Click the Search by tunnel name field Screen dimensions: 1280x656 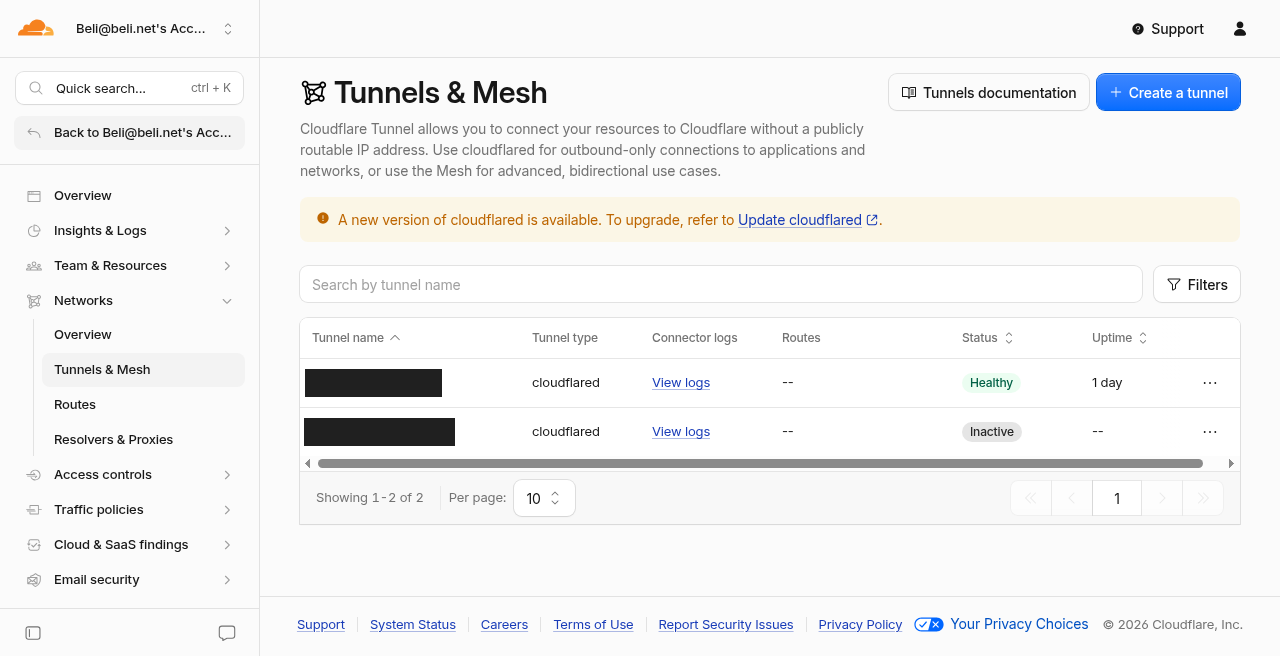[721, 284]
